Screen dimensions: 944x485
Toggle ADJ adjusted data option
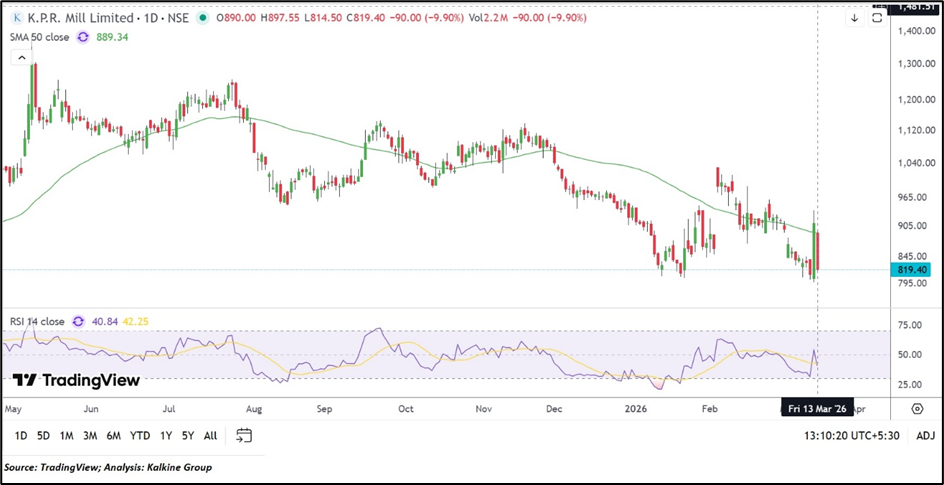click(x=925, y=435)
